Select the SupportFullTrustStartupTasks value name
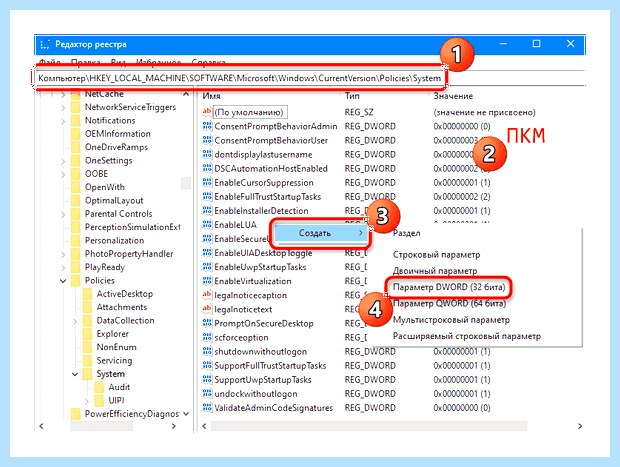Viewport: 620px width, 467px height. pos(270,365)
